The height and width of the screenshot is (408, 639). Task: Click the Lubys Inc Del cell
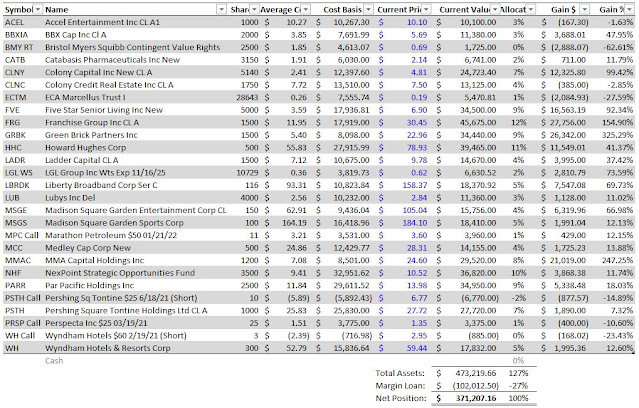[x=70, y=198]
